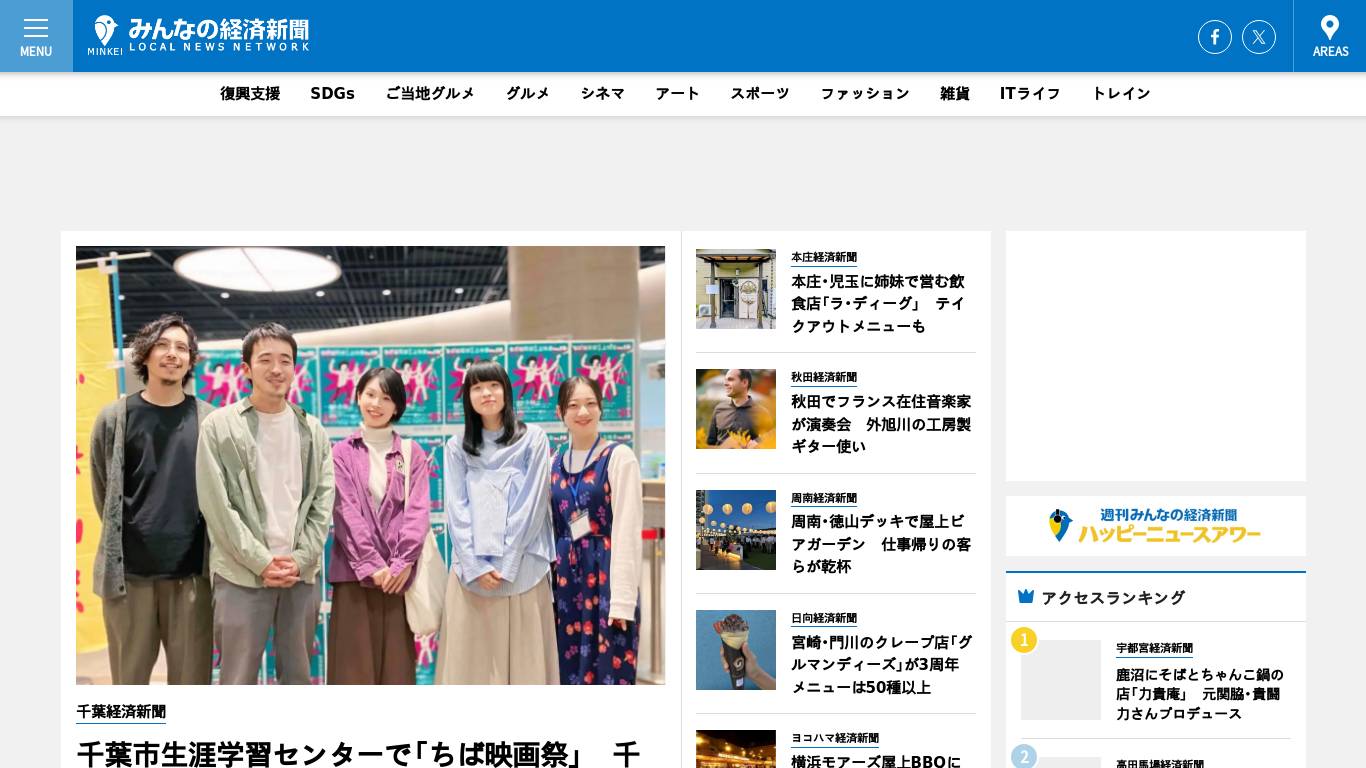Select ITライフ in the navigation bar
The height and width of the screenshot is (768, 1366).
pos(1030,93)
